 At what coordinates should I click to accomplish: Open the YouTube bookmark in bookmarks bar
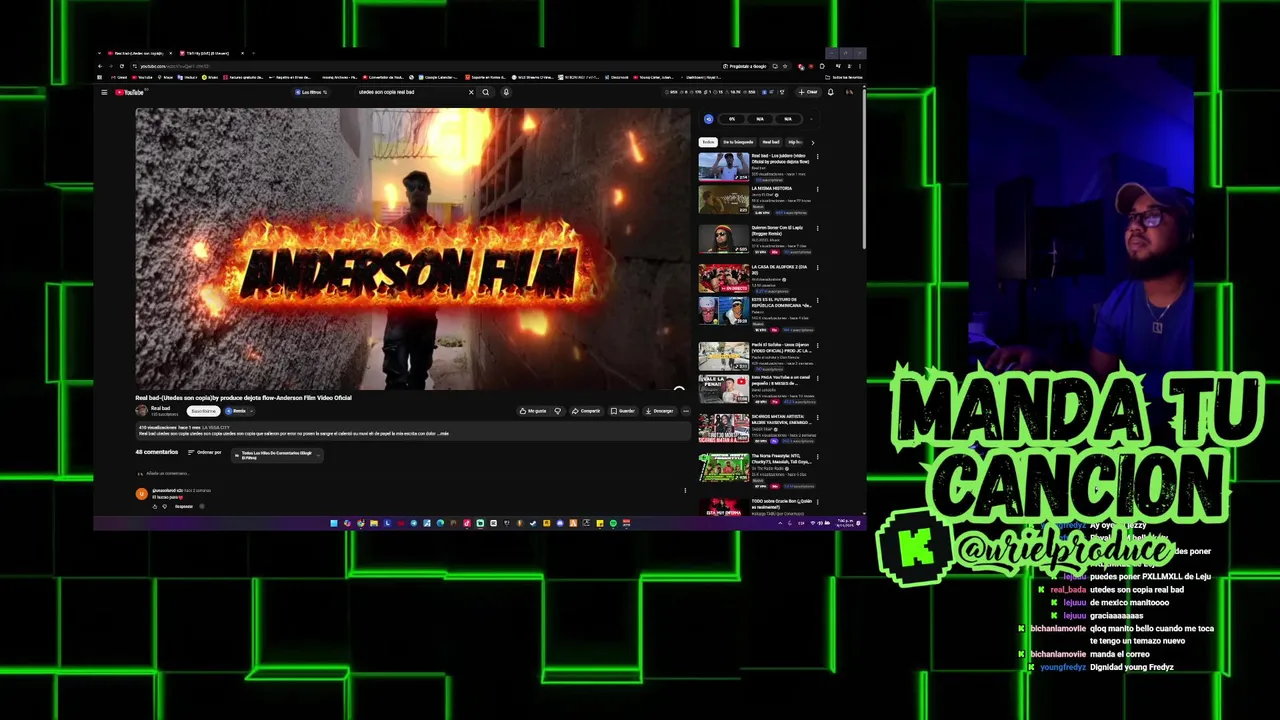tap(142, 77)
